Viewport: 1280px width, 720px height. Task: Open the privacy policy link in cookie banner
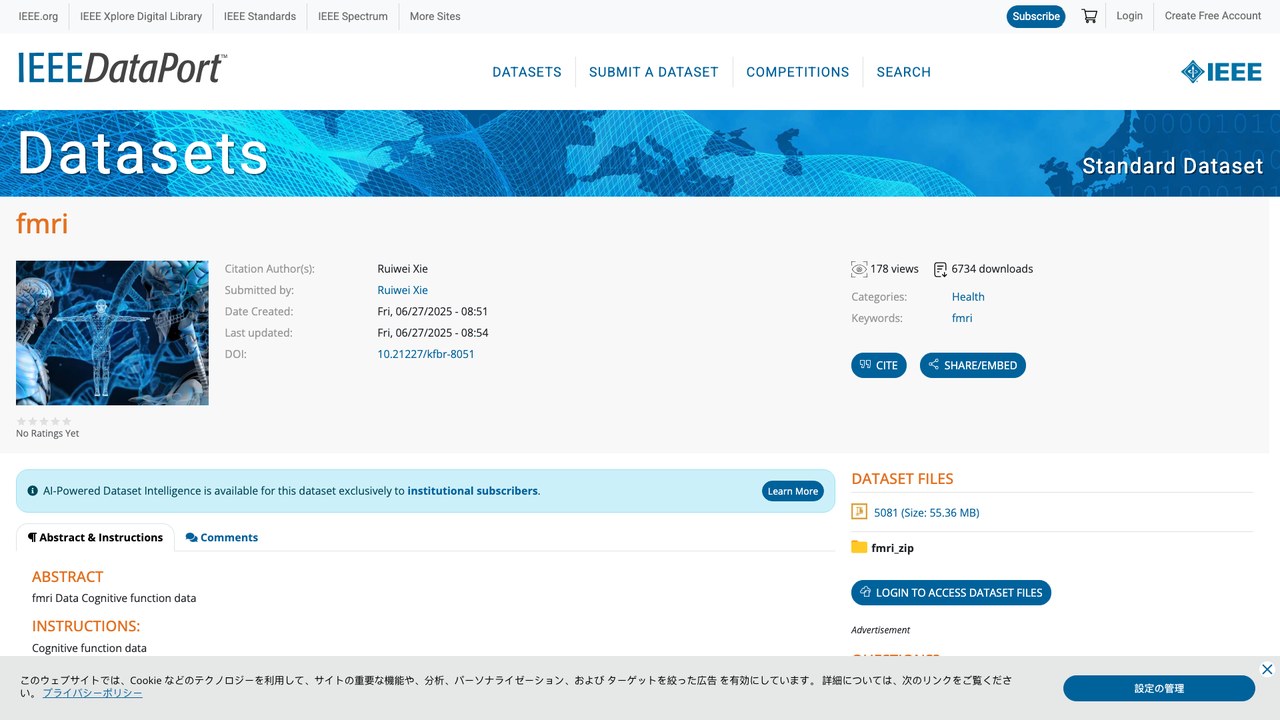coord(92,693)
